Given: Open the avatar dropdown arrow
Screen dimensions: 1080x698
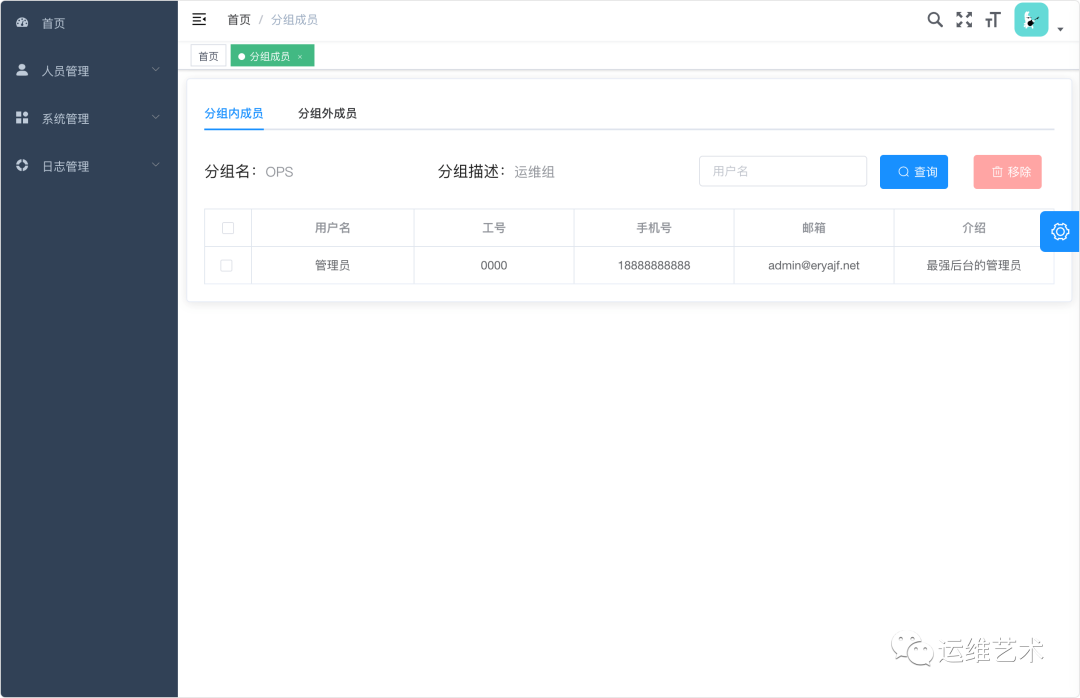Looking at the screenshot, I should coord(1060,29).
